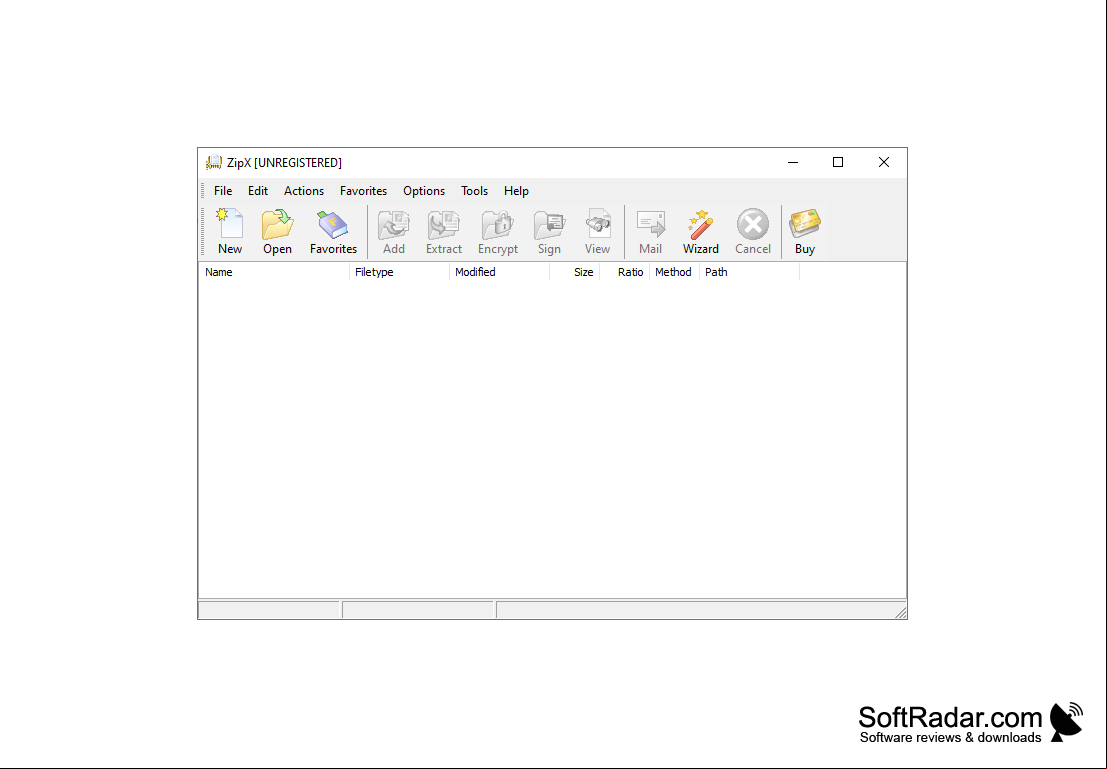Open the Help menu

(516, 191)
